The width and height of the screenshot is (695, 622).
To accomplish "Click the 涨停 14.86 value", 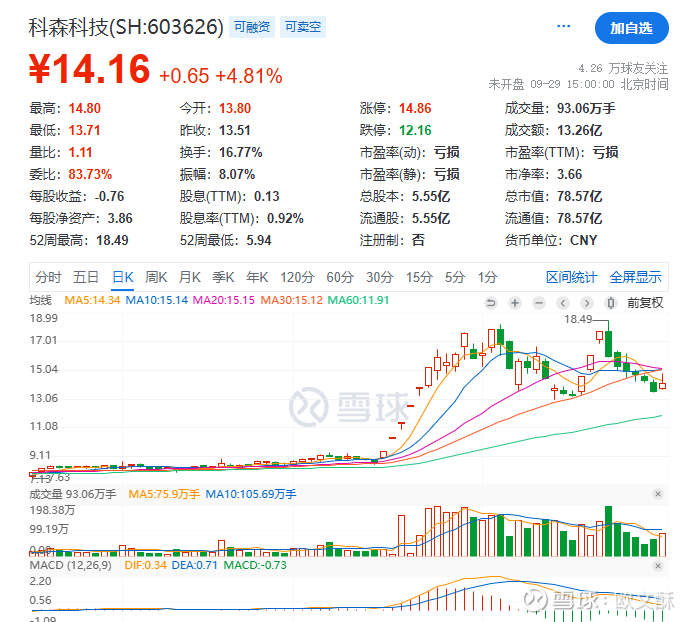I will [x=415, y=108].
